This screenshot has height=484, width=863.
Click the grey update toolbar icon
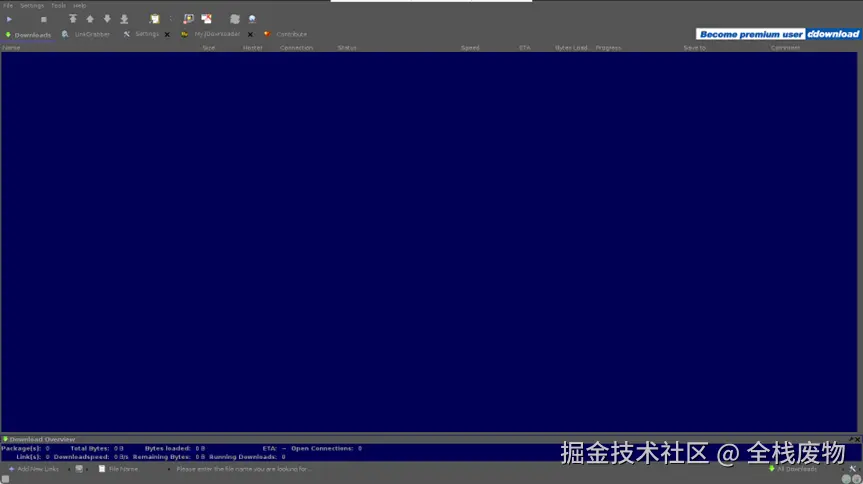tap(235, 19)
